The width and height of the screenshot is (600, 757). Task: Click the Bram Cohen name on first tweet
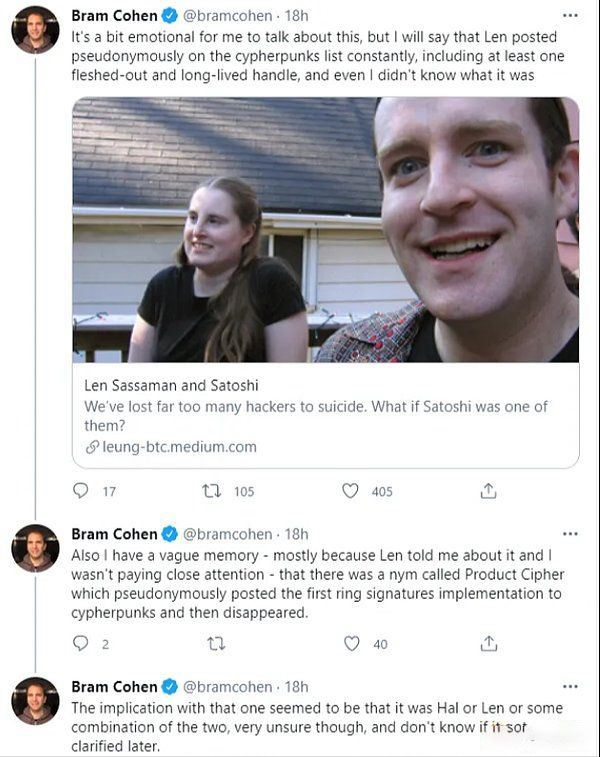click(114, 16)
